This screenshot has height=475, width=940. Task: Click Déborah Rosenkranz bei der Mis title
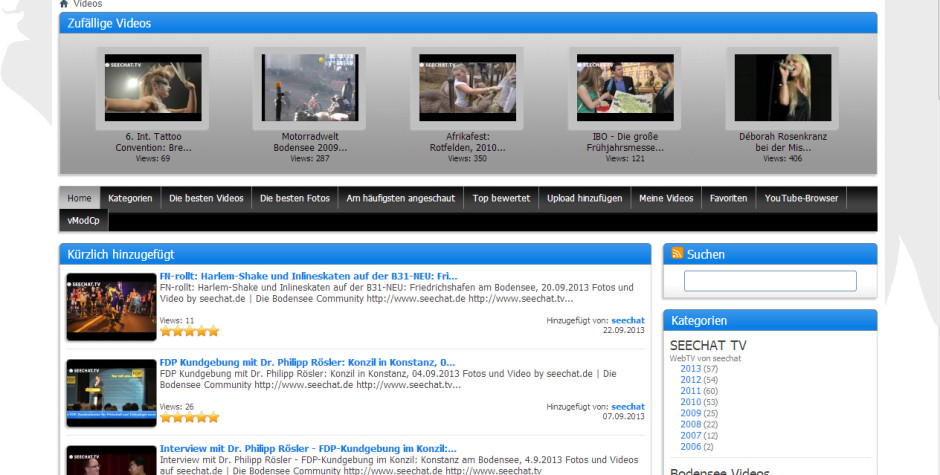click(783, 142)
